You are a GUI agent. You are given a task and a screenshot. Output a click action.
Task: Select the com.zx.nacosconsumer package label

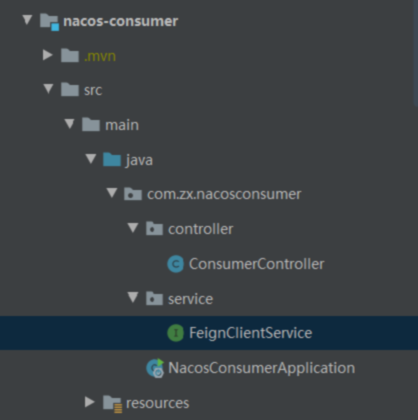(x=224, y=194)
